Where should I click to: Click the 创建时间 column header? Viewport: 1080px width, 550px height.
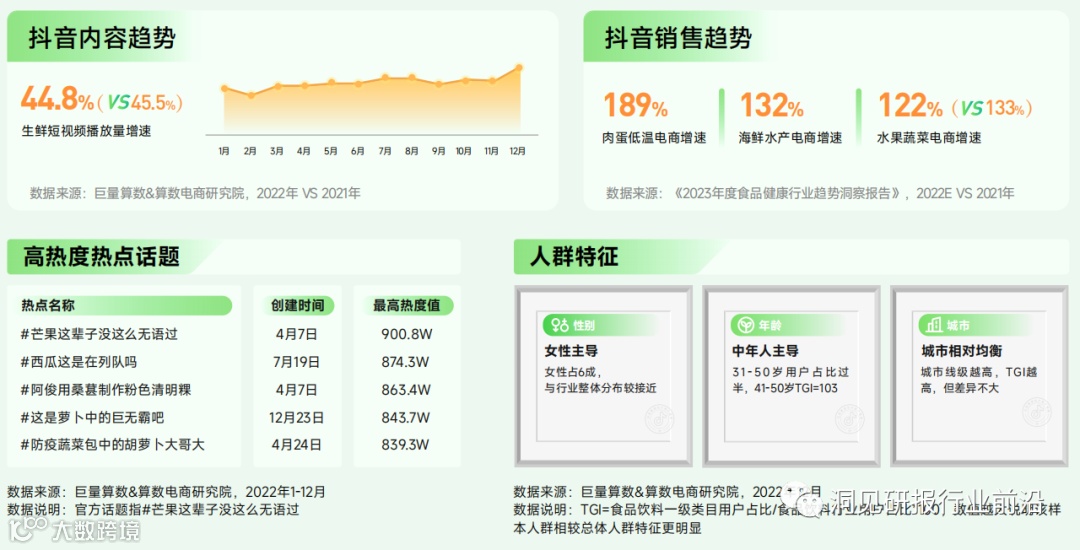(x=298, y=306)
